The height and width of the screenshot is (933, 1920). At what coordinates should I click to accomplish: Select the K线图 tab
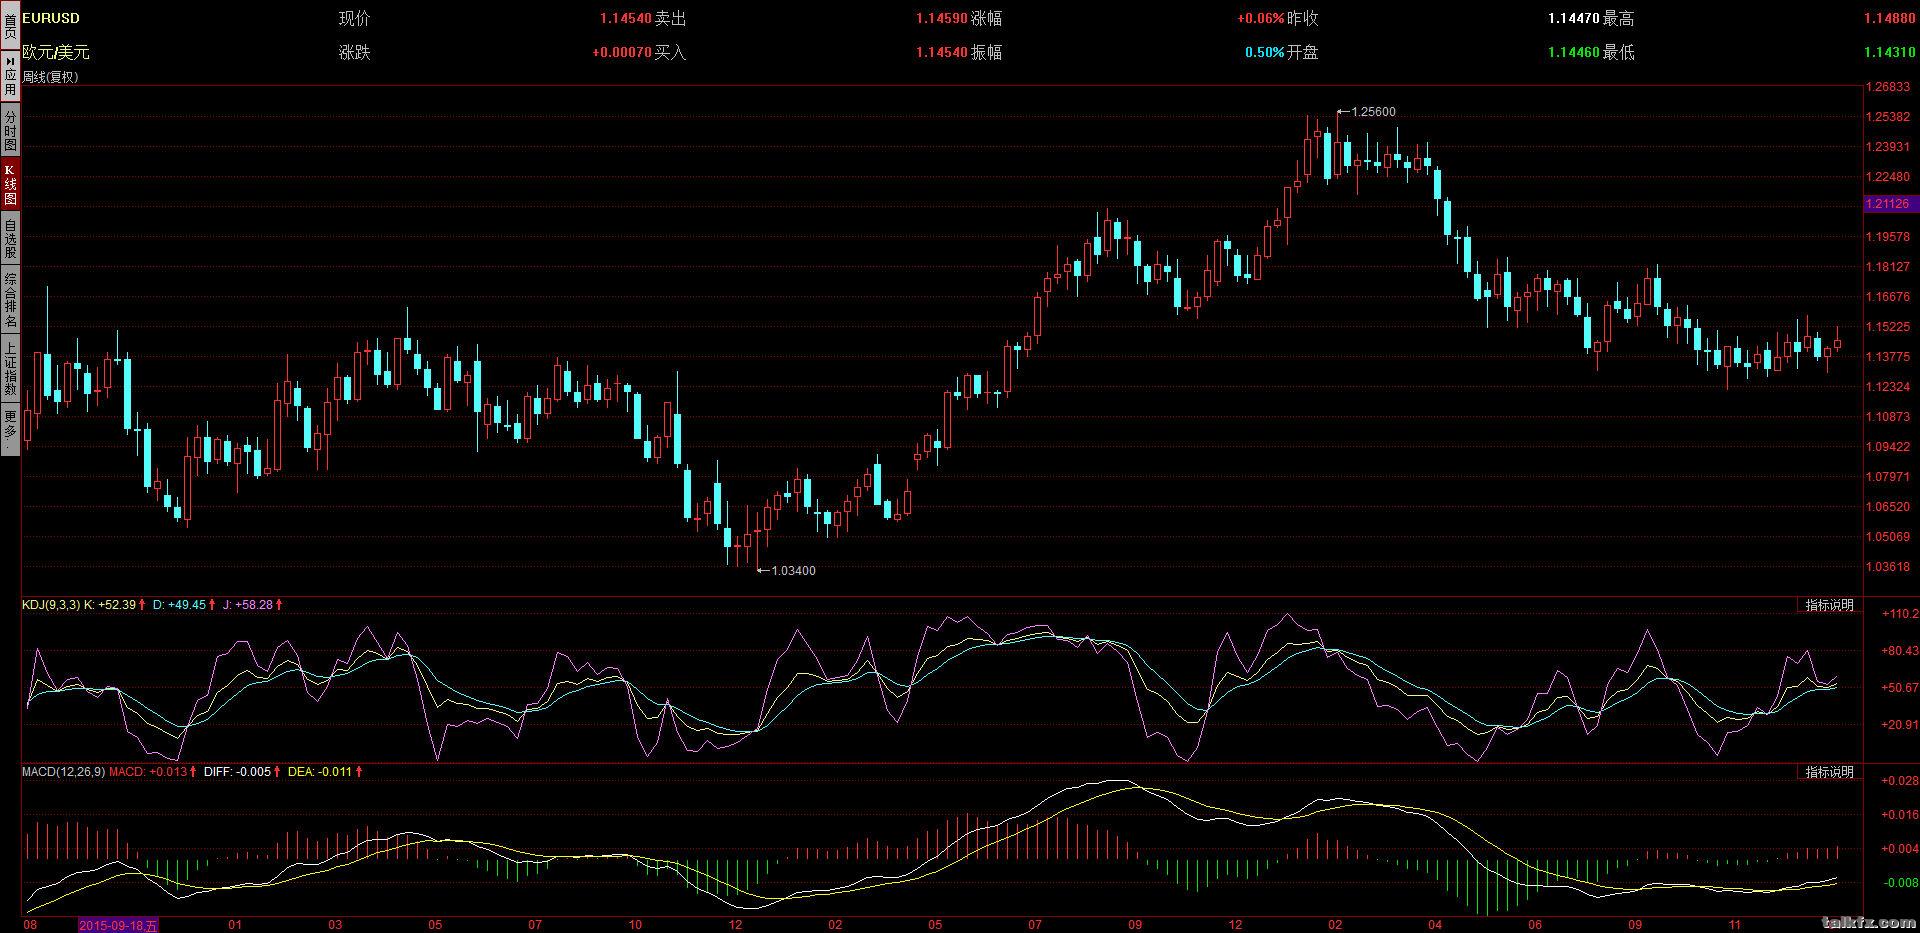(9, 184)
